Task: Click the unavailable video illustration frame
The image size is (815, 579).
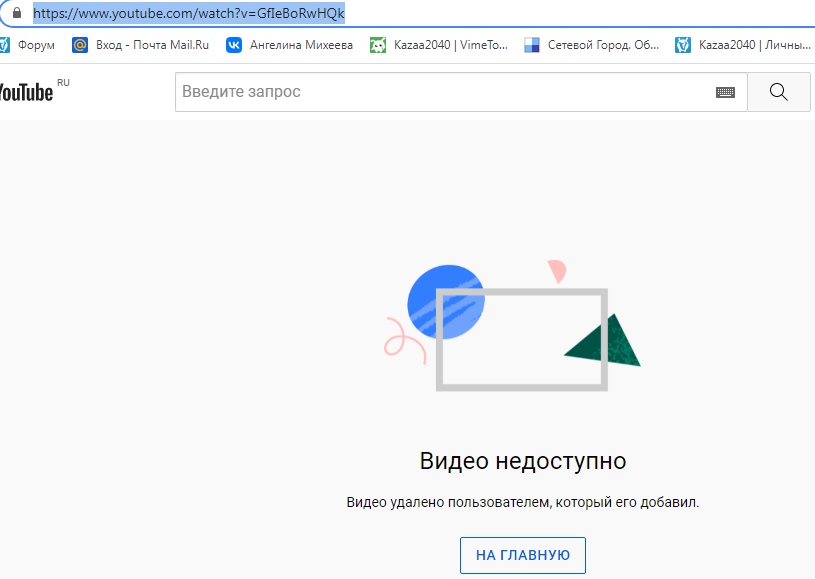Action: (x=521, y=340)
